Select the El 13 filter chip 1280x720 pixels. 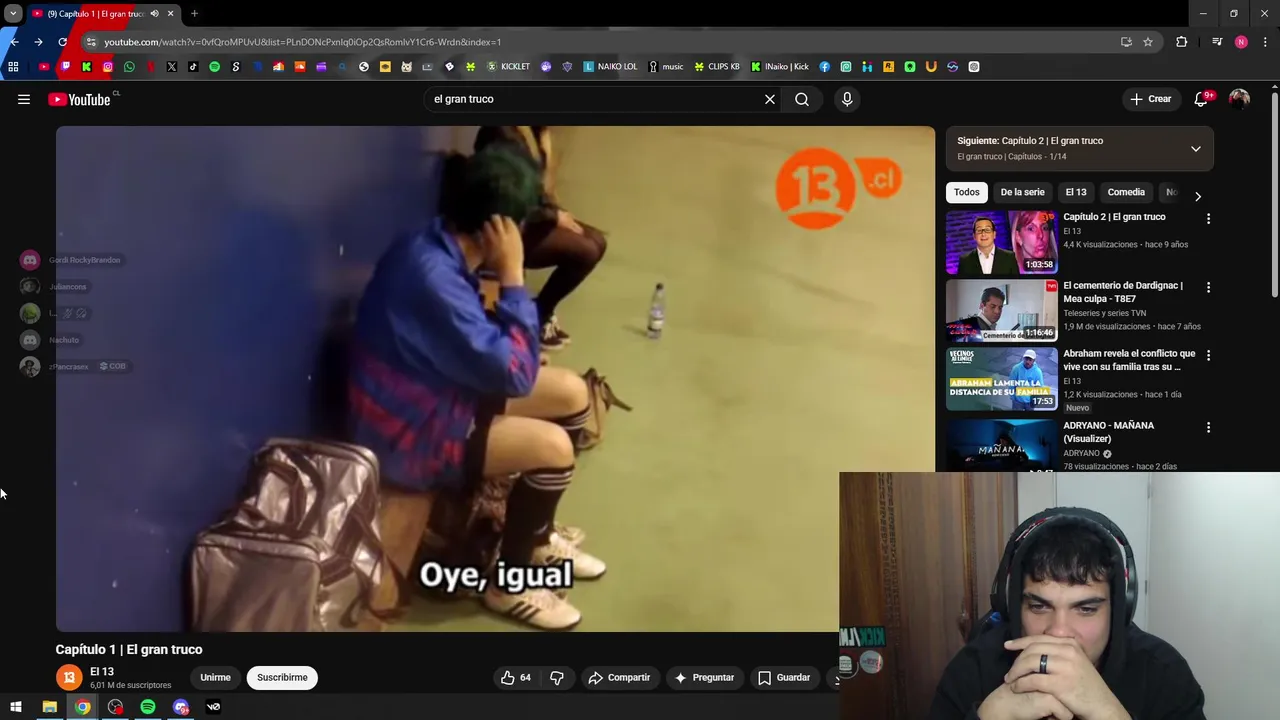pyautogui.click(x=1075, y=192)
